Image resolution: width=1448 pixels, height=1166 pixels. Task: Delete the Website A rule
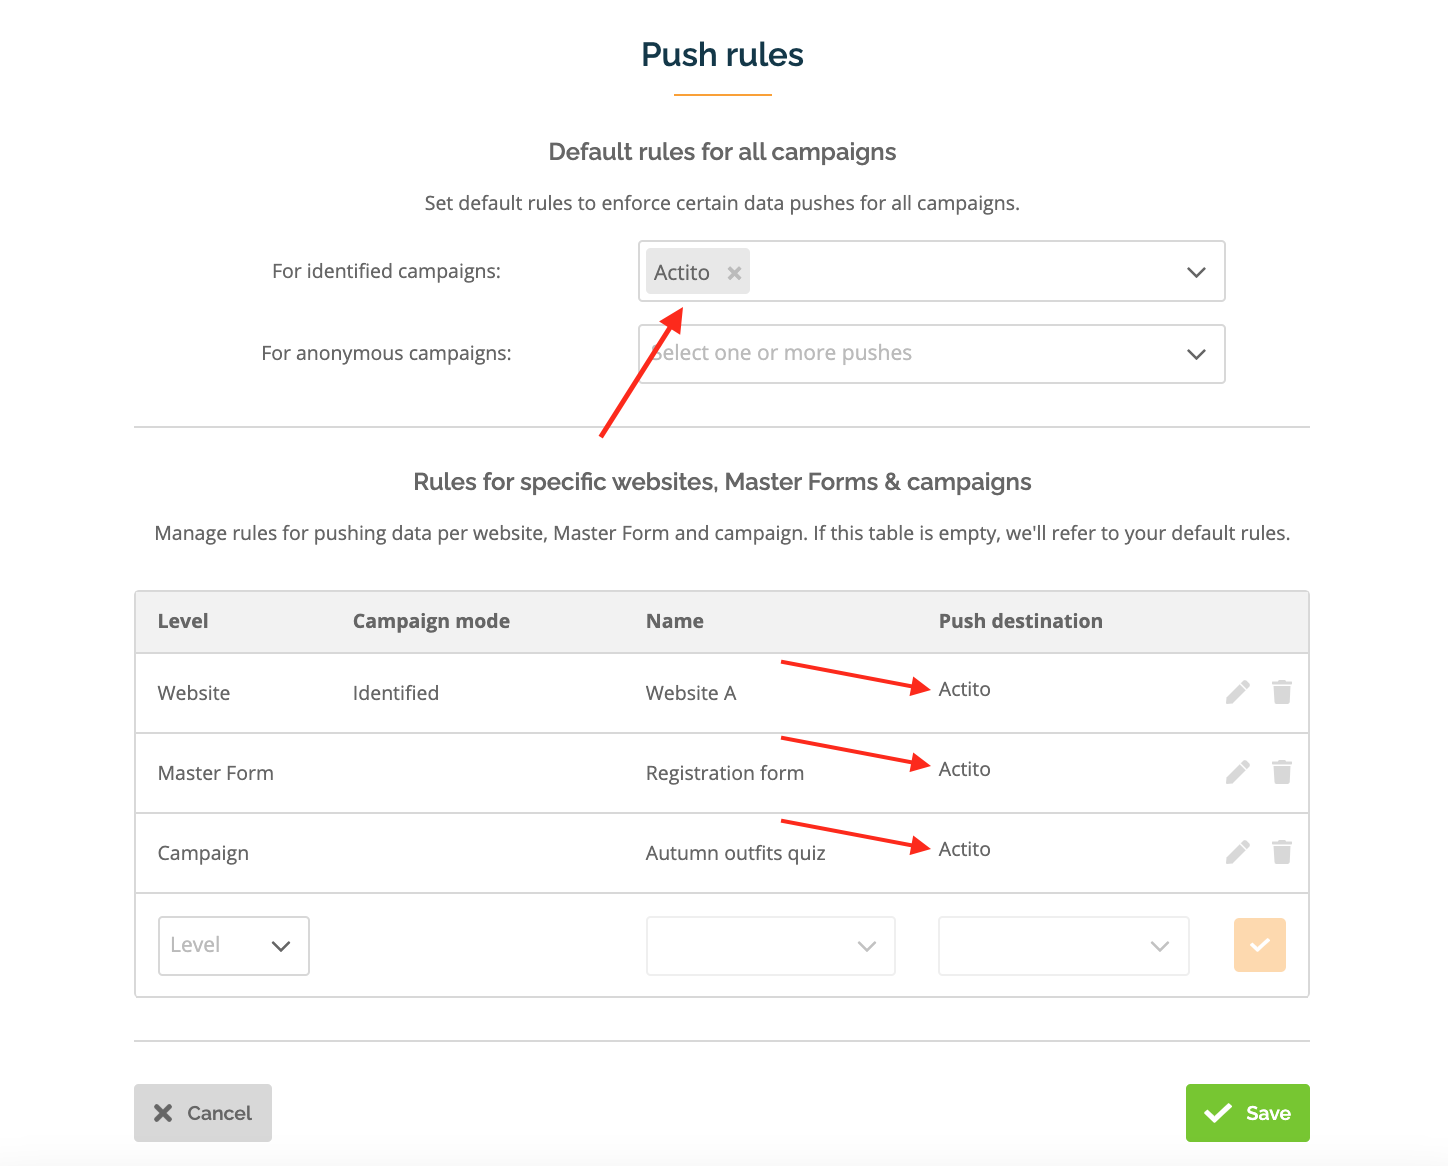1282,692
